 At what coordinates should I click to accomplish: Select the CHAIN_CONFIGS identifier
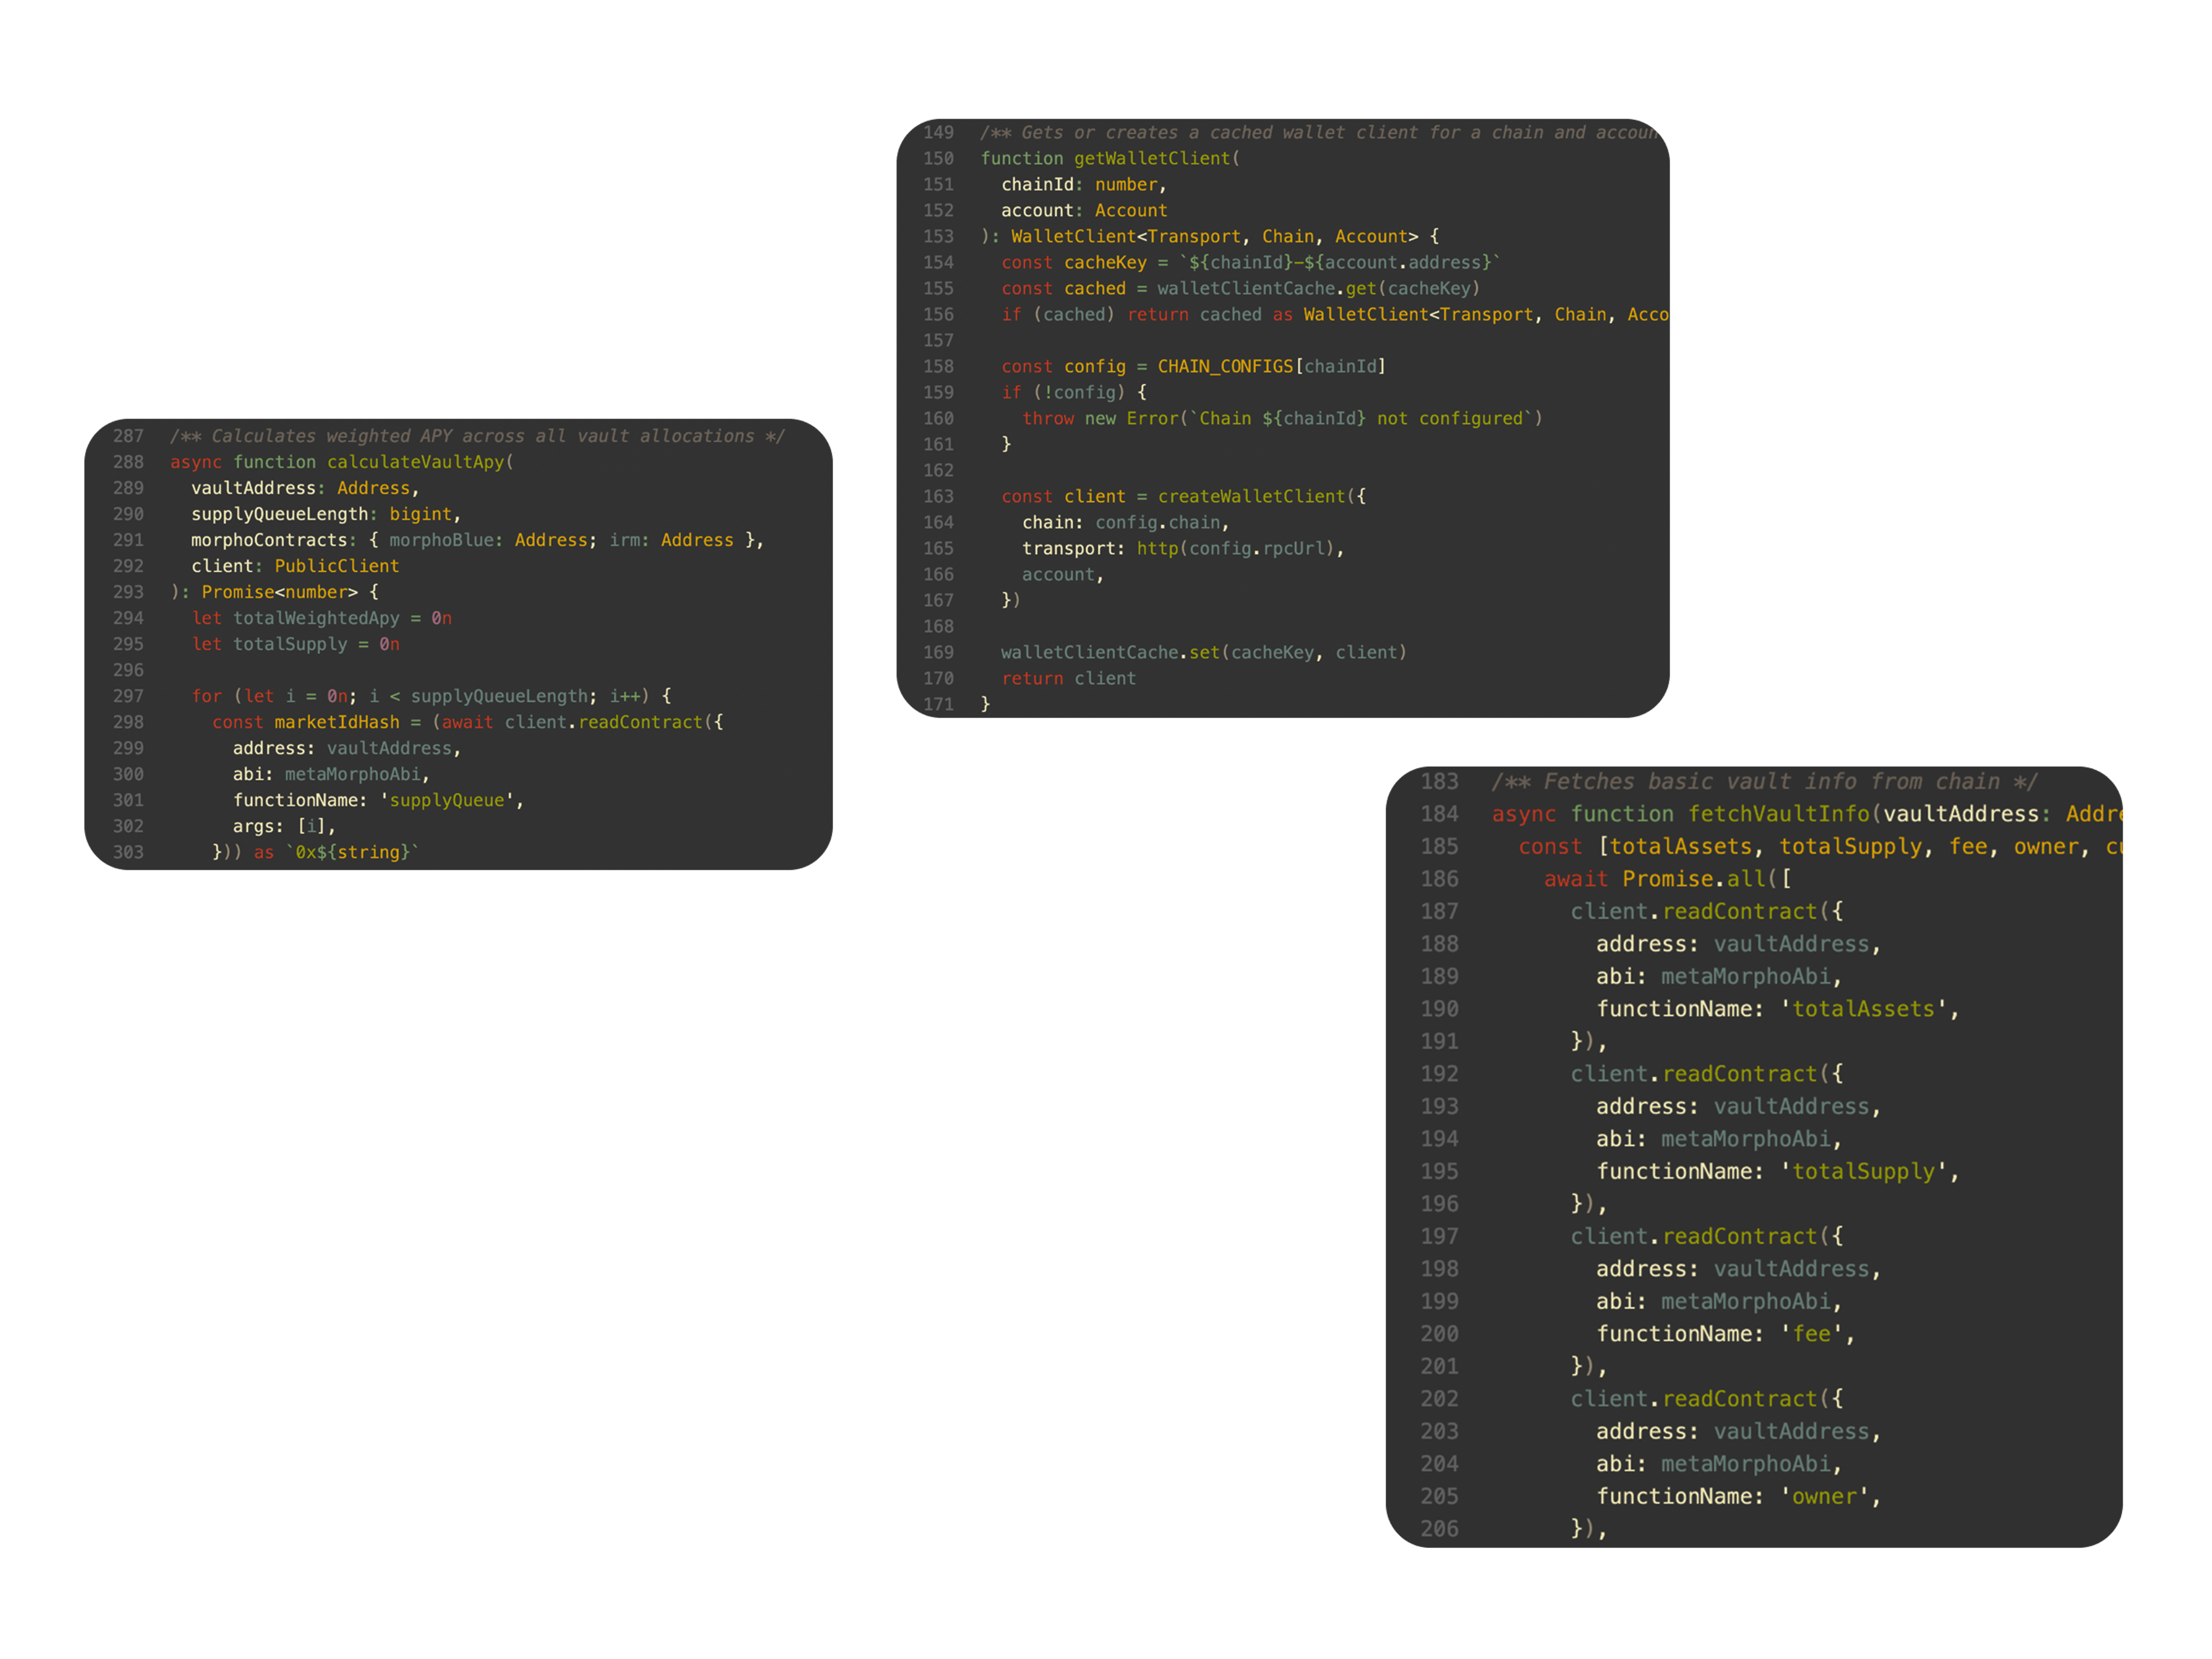coord(1225,366)
